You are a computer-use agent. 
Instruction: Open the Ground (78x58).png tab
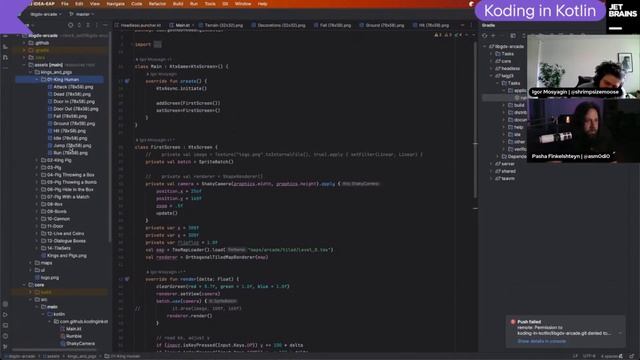click(382, 25)
